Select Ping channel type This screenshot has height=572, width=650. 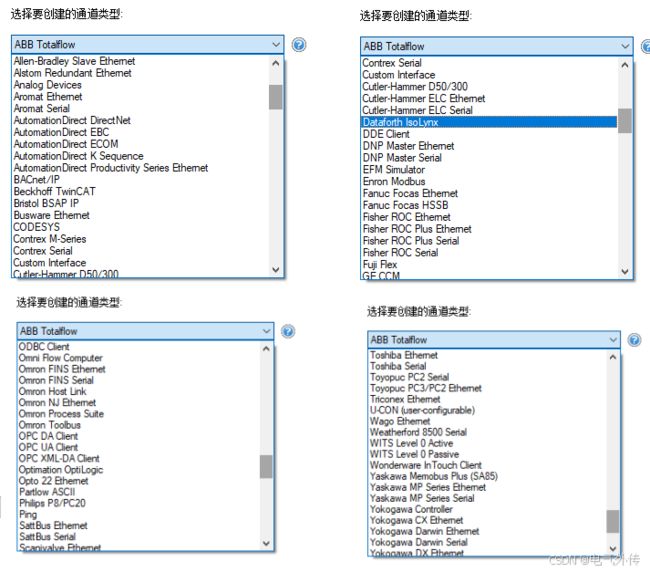[x=28, y=514]
